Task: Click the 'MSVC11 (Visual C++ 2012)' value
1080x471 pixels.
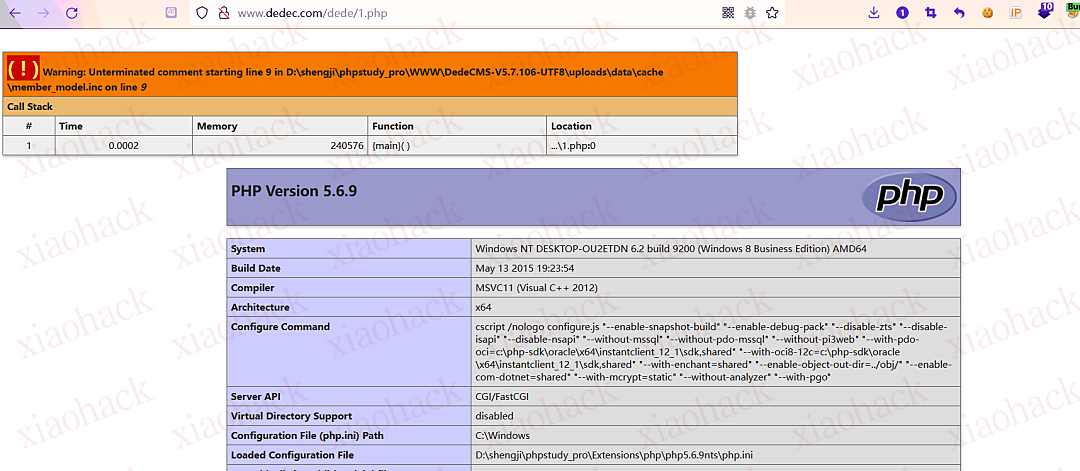Action: coord(537,288)
